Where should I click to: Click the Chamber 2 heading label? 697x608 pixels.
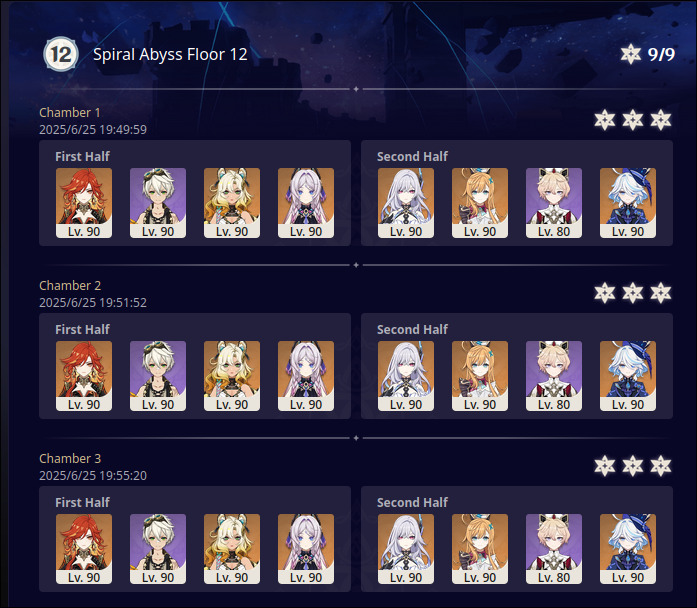point(70,285)
